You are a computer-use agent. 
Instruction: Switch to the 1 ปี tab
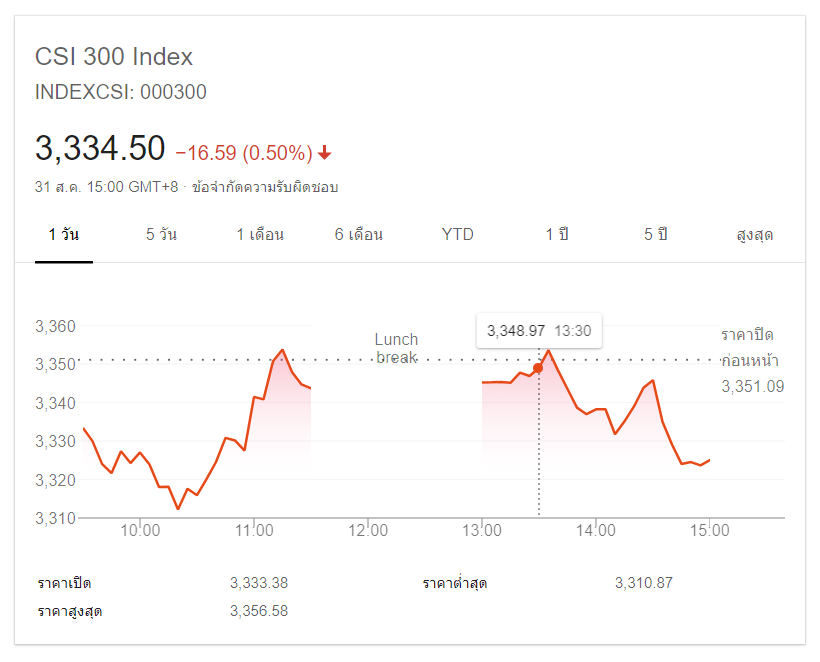[x=557, y=235]
